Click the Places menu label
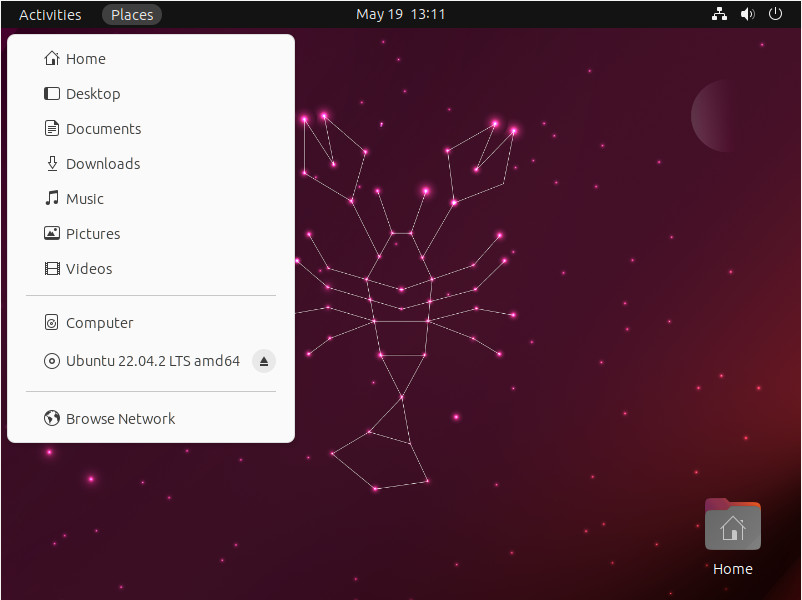802x600 pixels. 131,14
